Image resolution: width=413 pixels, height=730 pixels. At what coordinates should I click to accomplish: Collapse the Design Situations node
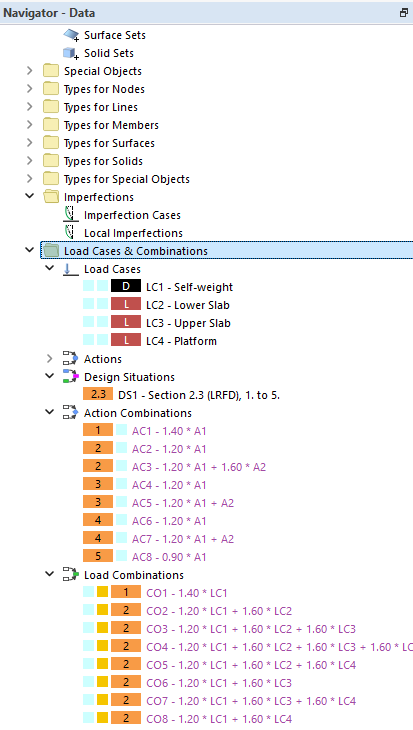pyautogui.click(x=49, y=376)
